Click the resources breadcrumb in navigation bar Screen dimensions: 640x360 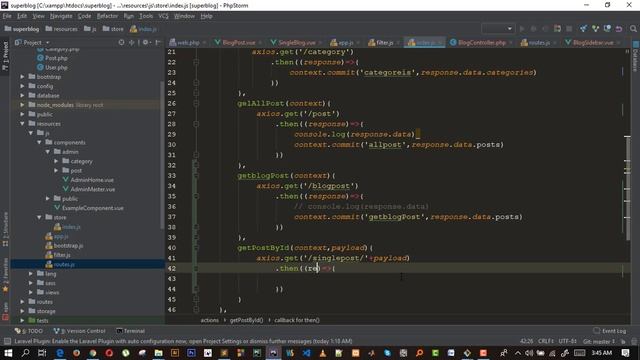pyautogui.click(x=61, y=29)
